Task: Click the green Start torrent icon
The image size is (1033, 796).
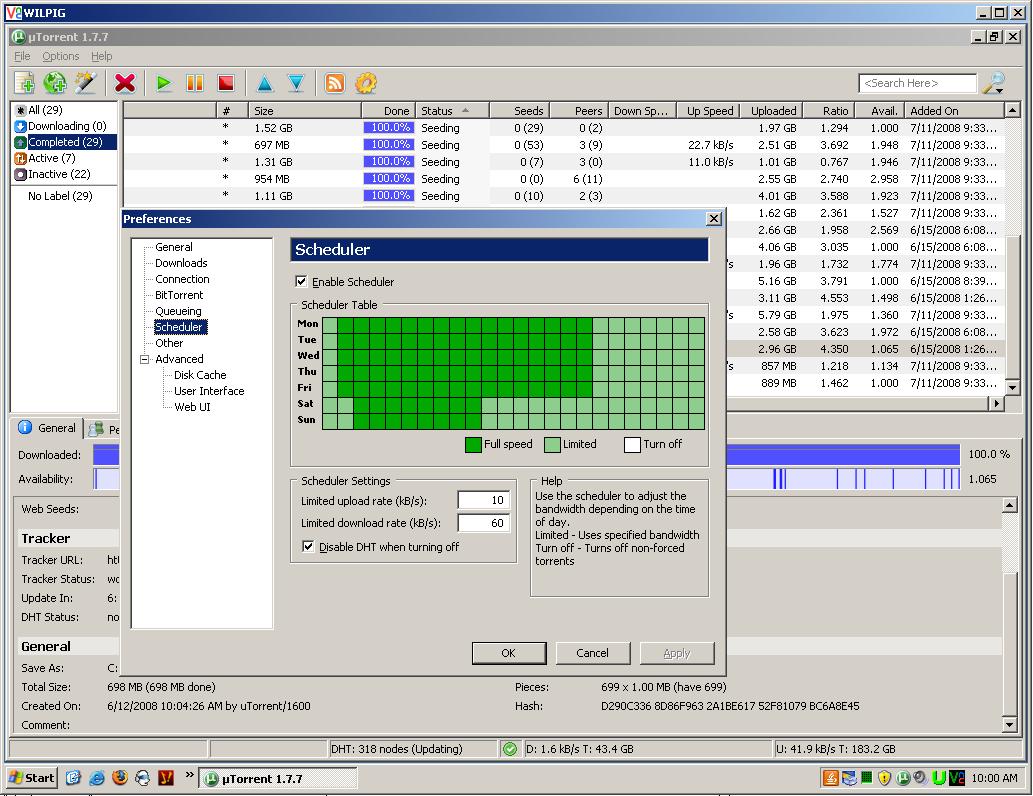Action: (x=163, y=83)
